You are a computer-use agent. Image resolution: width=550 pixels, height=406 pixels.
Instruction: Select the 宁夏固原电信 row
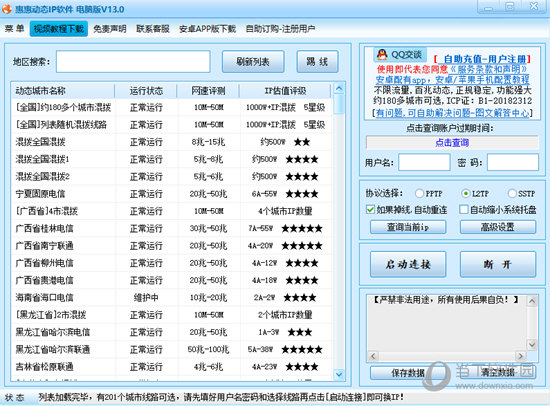tap(172, 194)
